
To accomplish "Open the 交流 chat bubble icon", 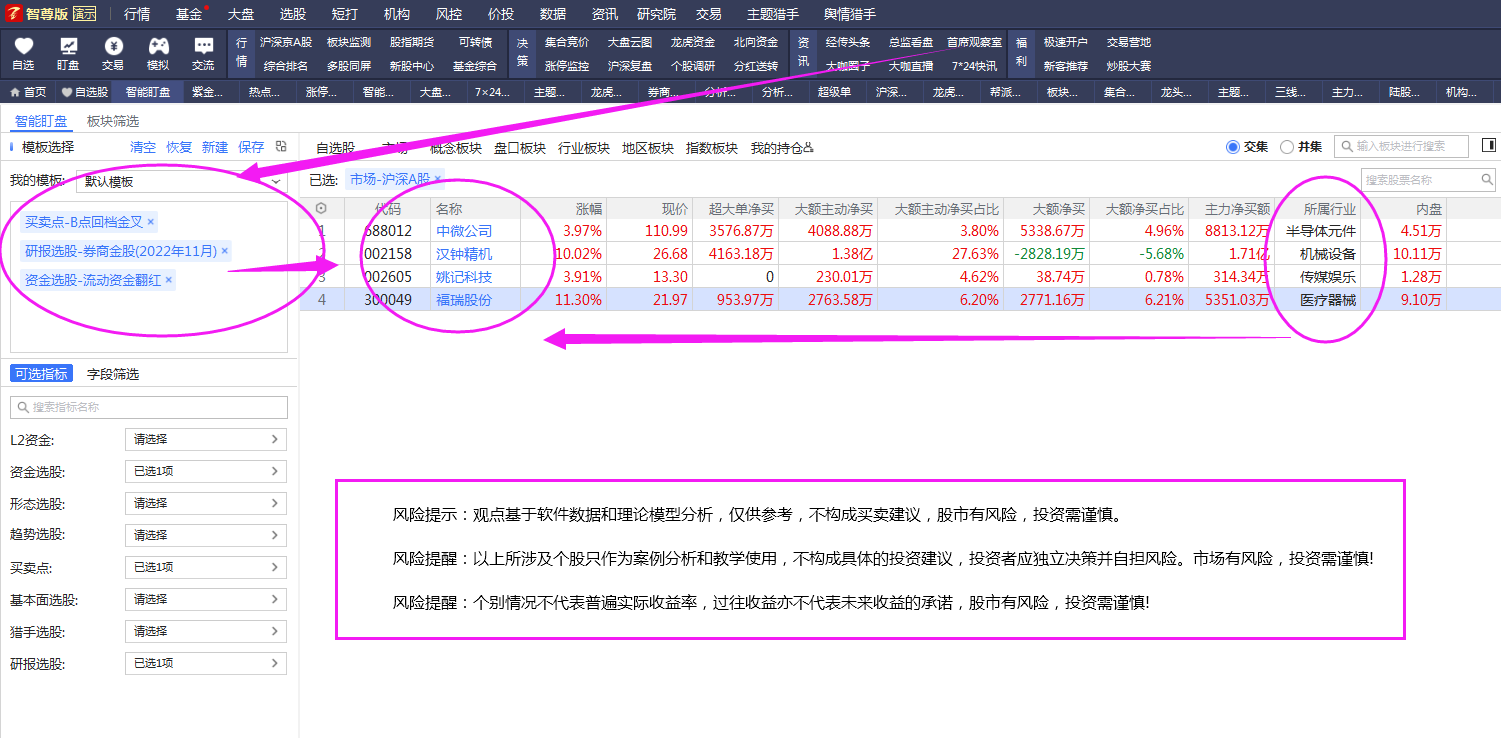I will [203, 46].
